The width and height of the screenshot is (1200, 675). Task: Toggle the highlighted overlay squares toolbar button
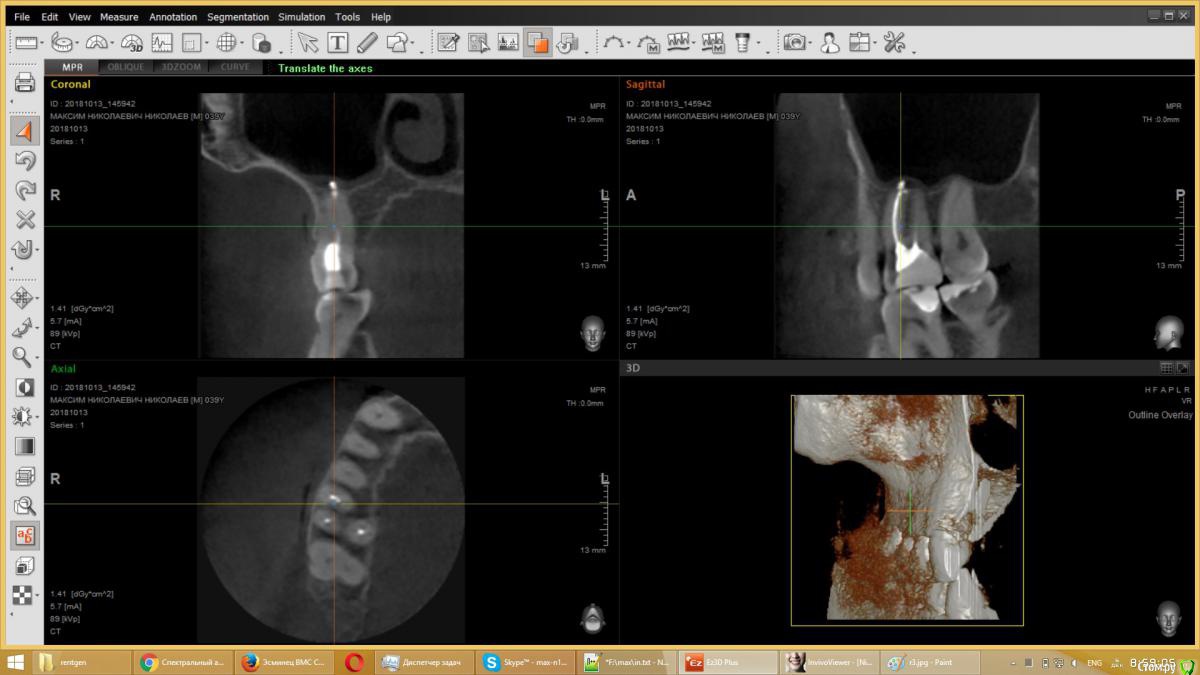coord(538,43)
